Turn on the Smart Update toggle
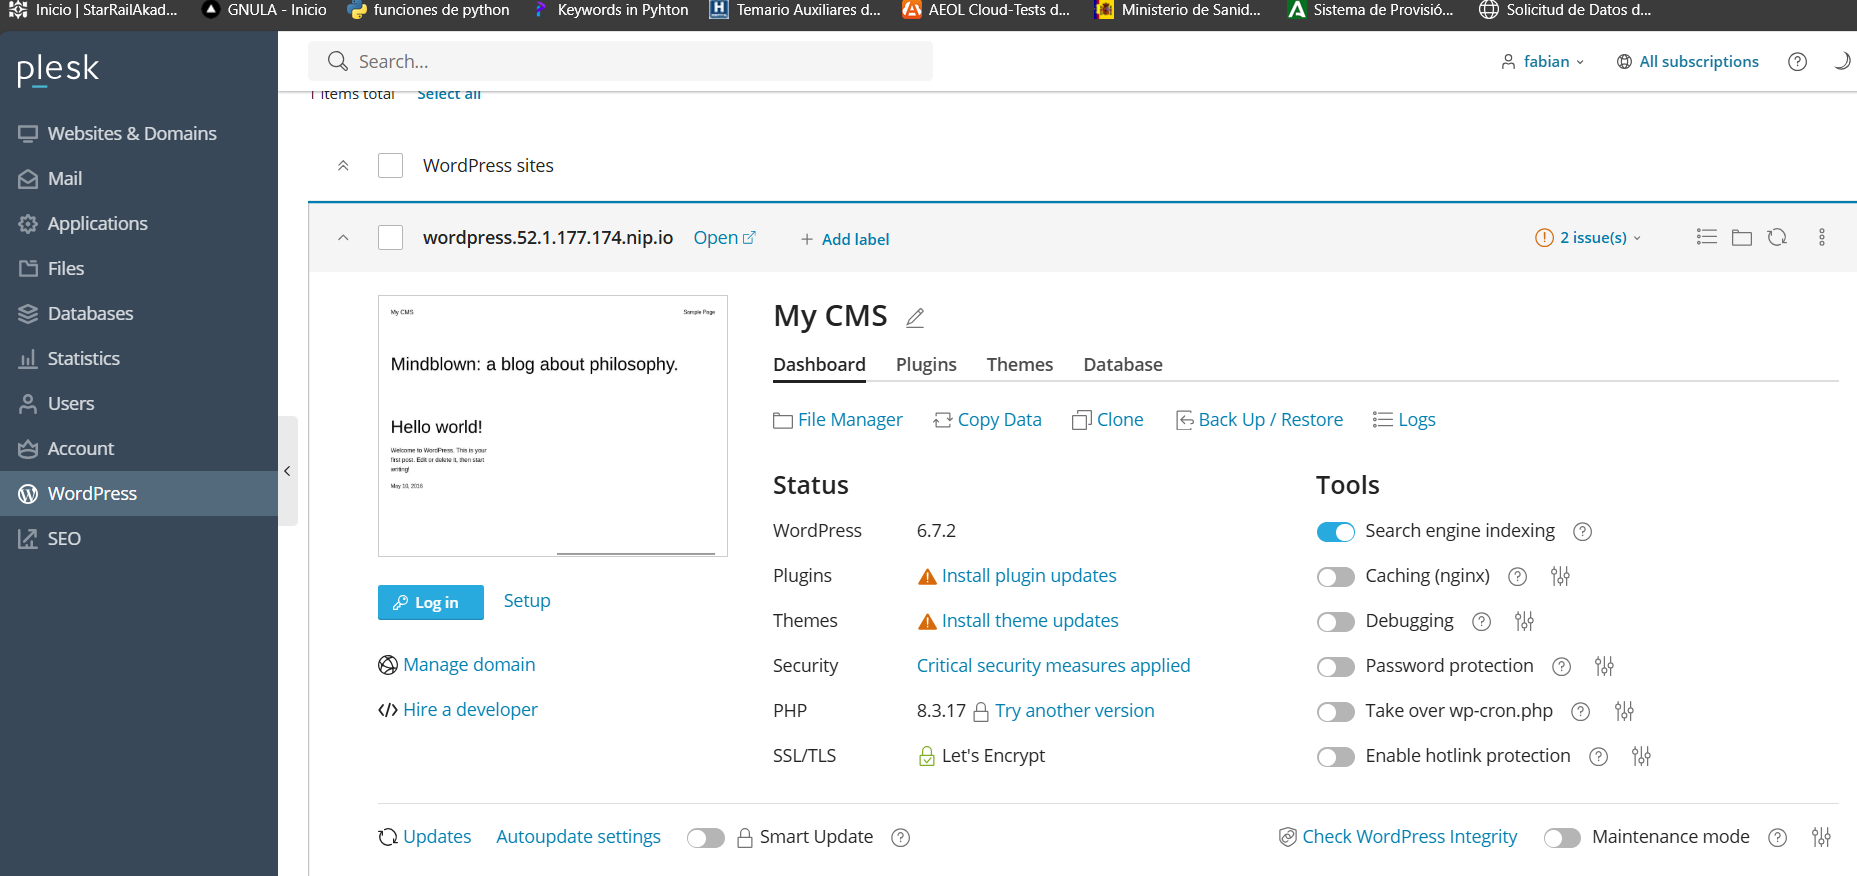 [705, 838]
